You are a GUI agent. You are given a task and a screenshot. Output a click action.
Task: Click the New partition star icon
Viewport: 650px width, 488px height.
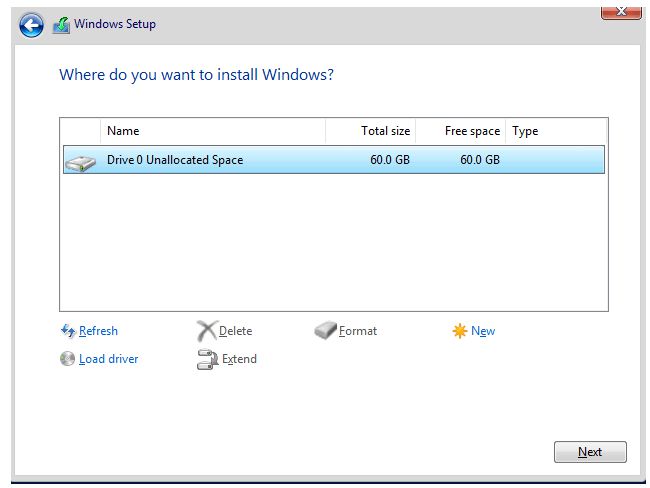(459, 331)
